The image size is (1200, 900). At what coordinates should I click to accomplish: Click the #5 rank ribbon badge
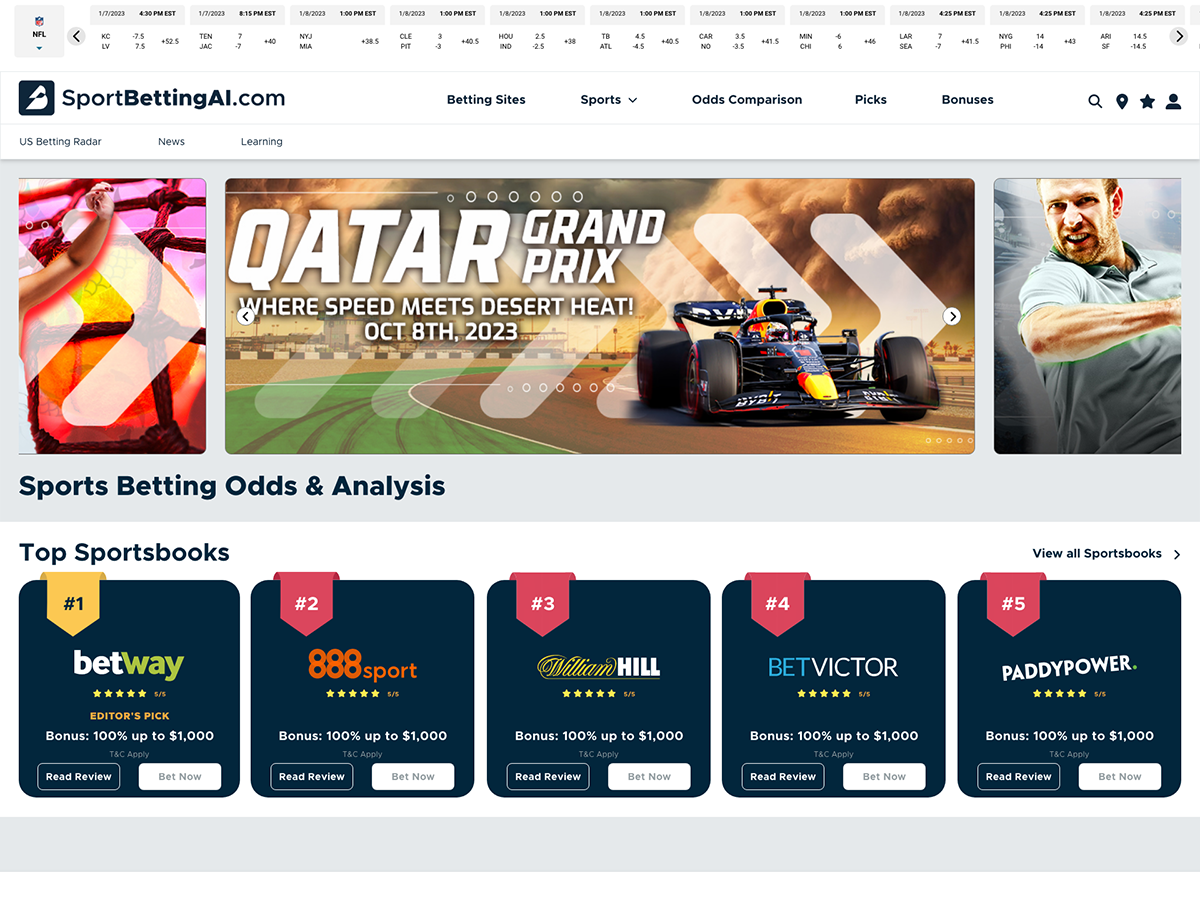1013,603
